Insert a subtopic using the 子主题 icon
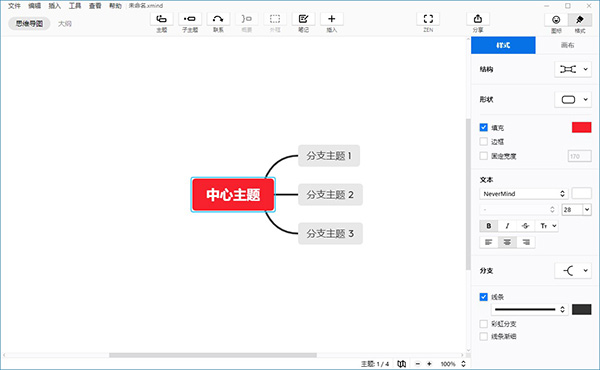 (x=190, y=19)
